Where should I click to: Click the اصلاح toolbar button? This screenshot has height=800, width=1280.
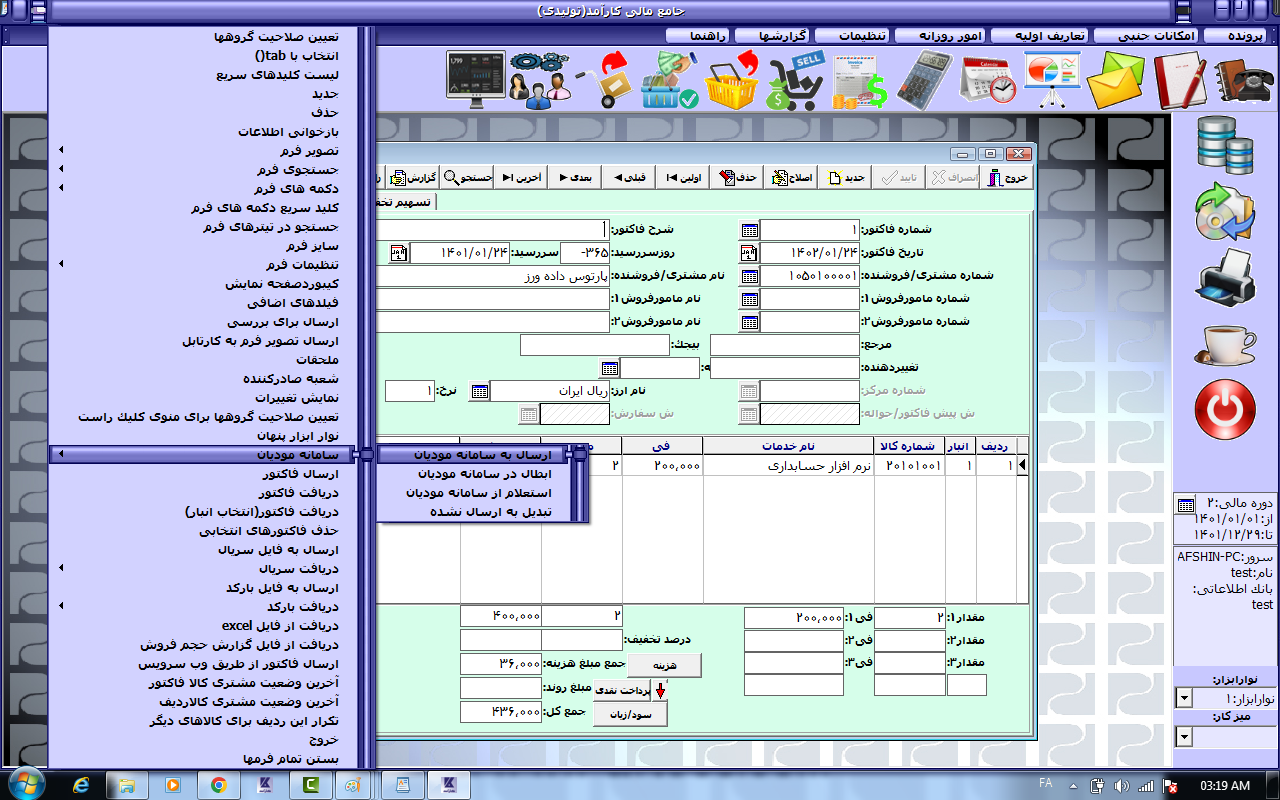(792, 177)
